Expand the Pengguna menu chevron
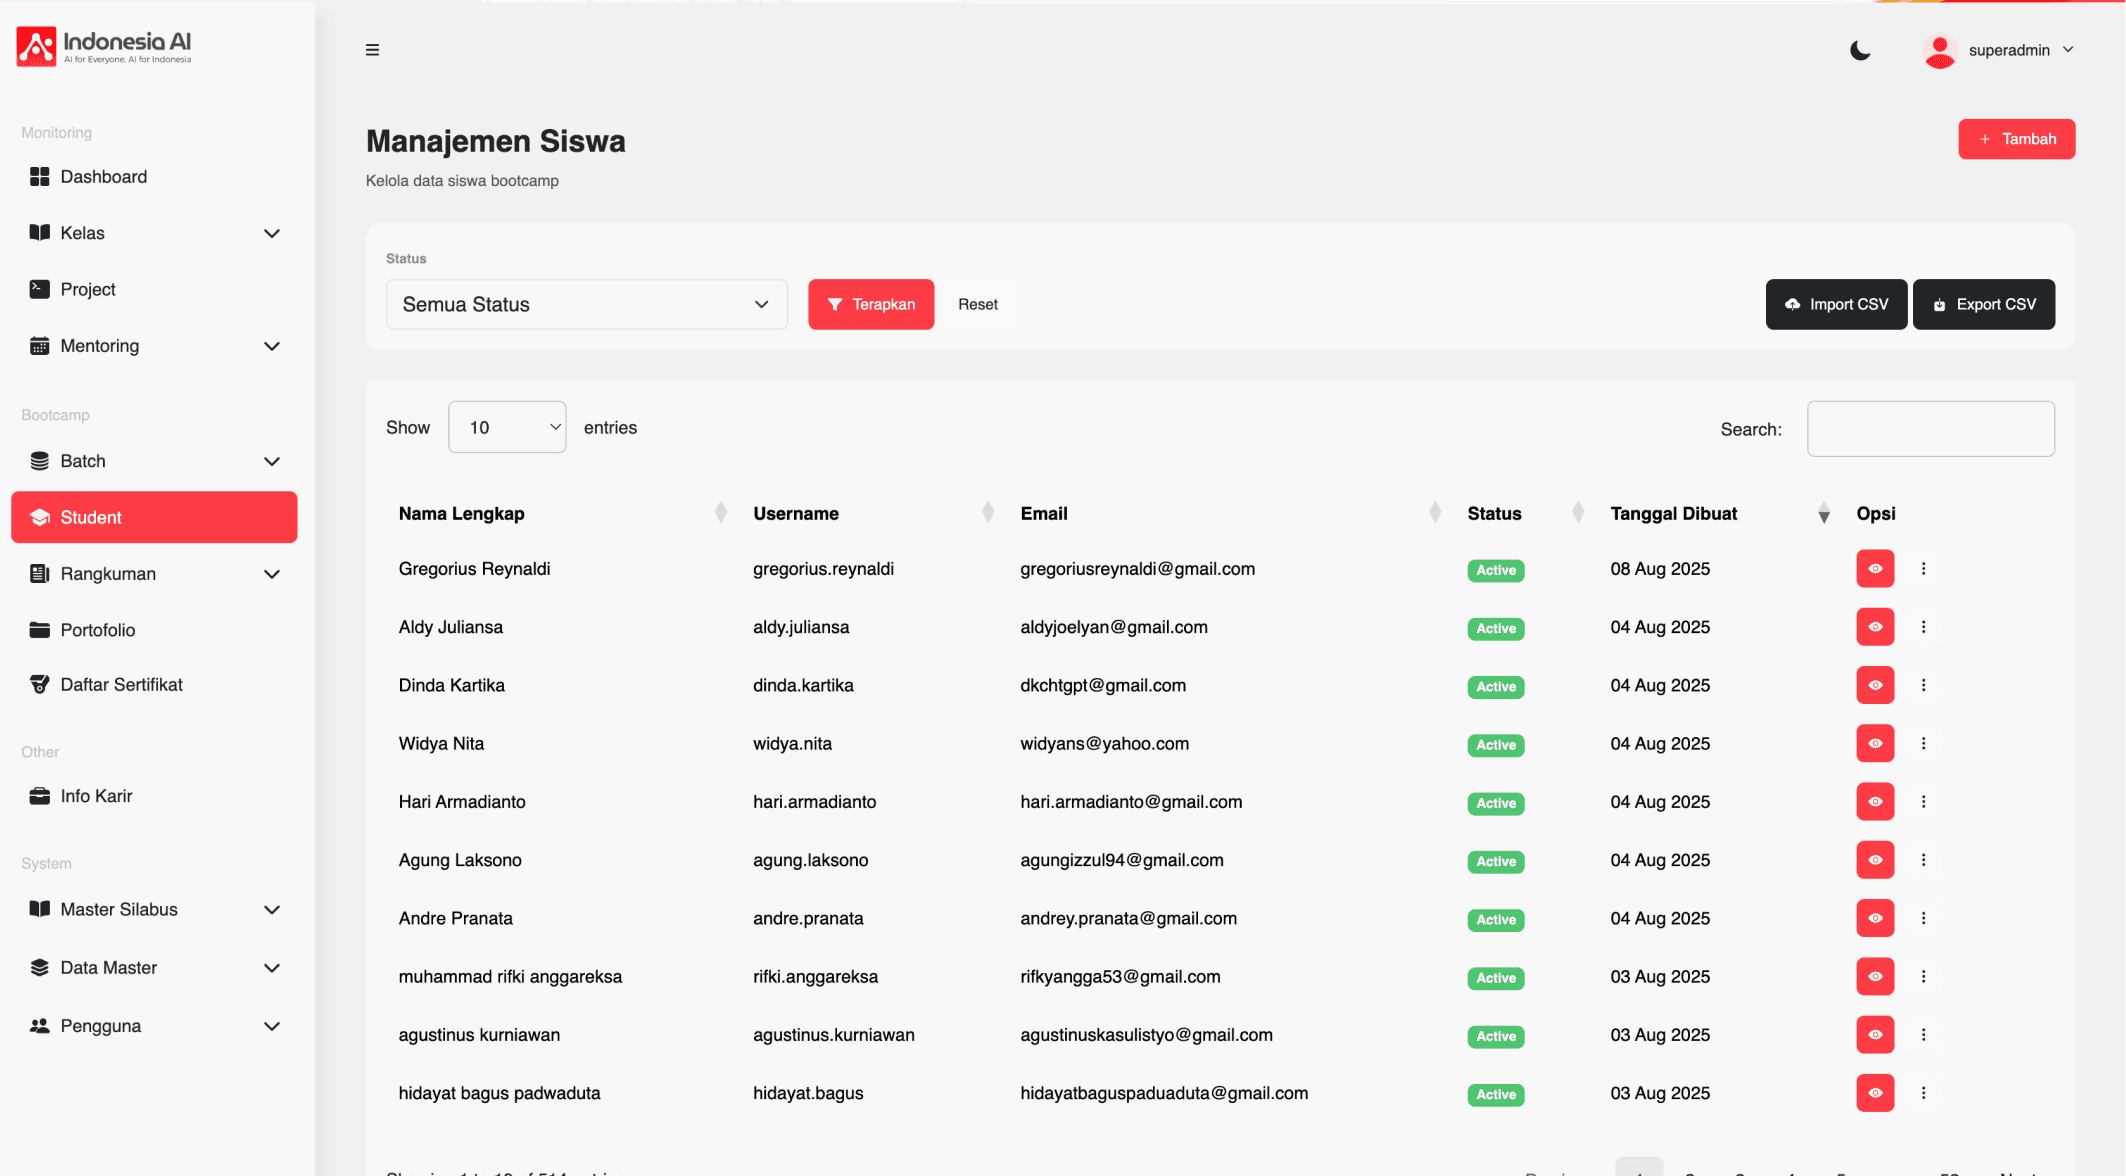The image size is (2126, 1176). pos(271,1026)
